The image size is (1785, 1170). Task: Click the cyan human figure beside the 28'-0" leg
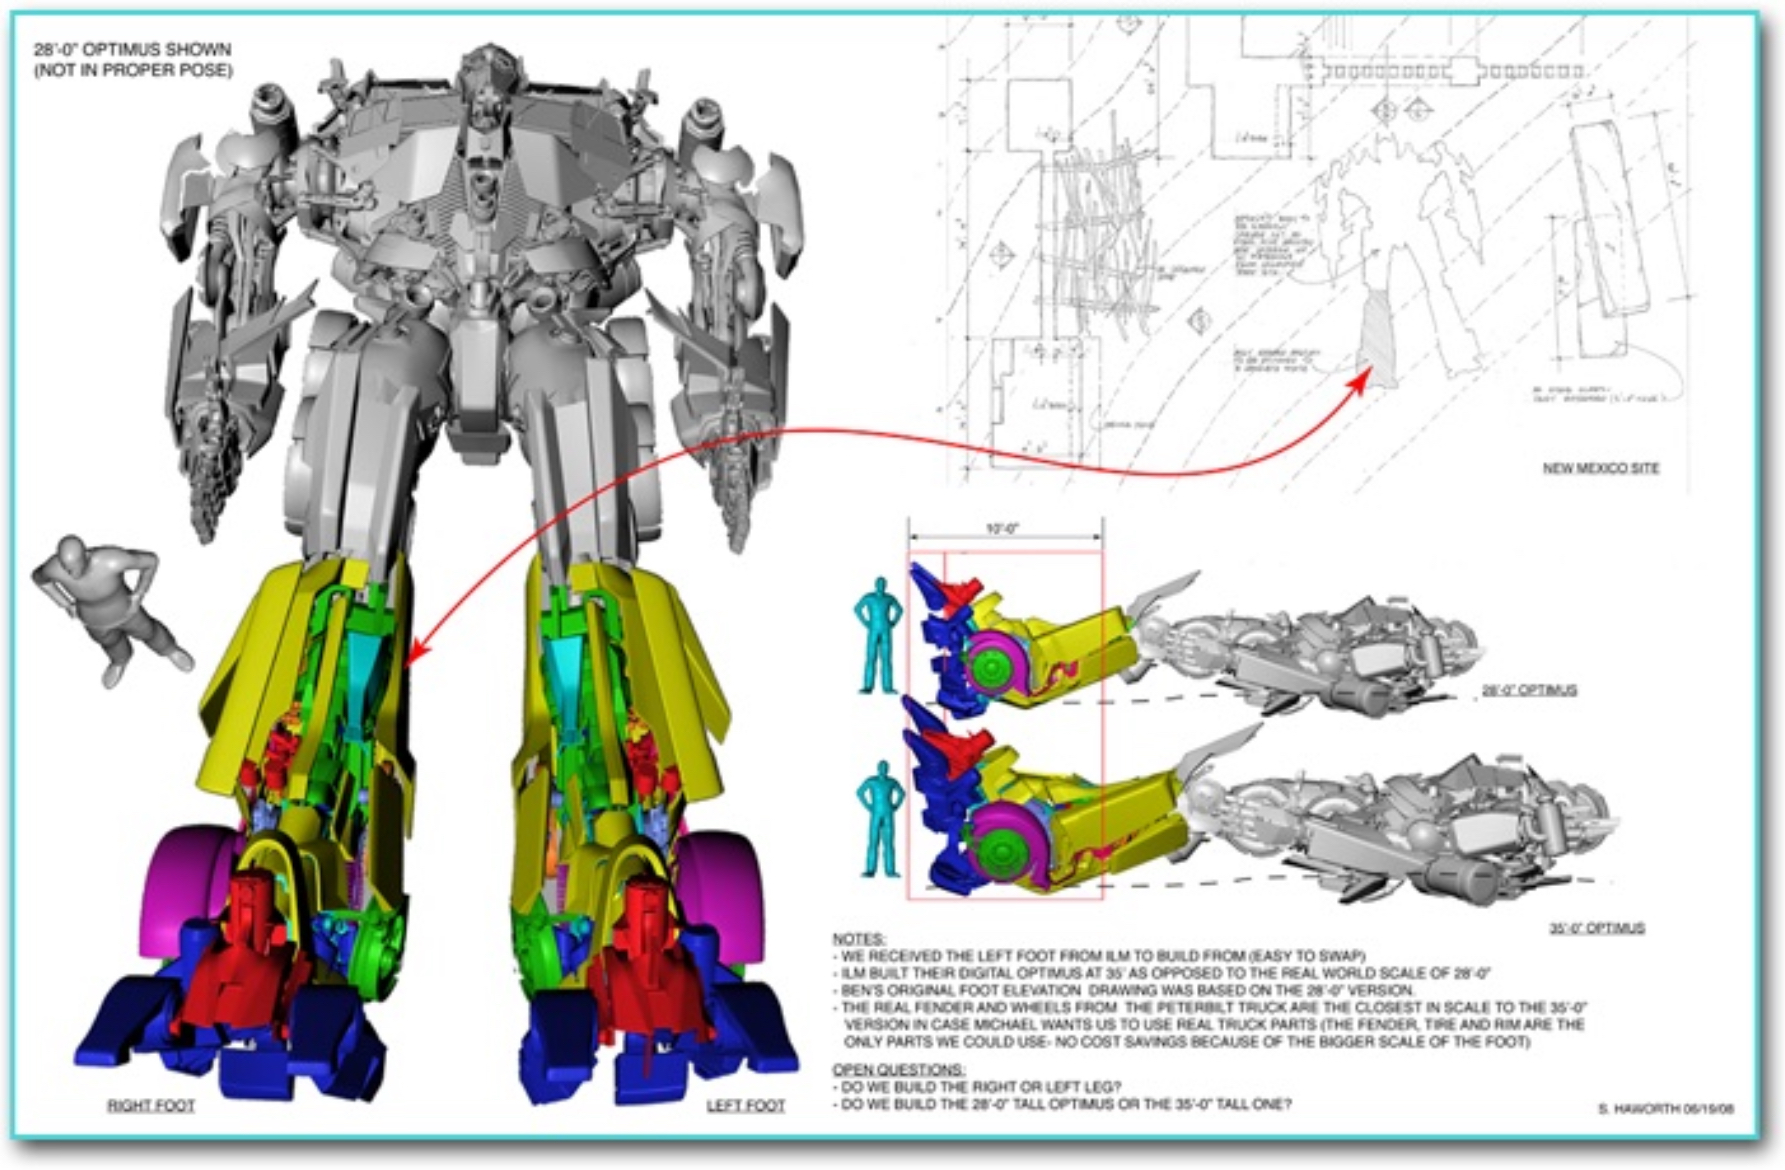coord(878,635)
